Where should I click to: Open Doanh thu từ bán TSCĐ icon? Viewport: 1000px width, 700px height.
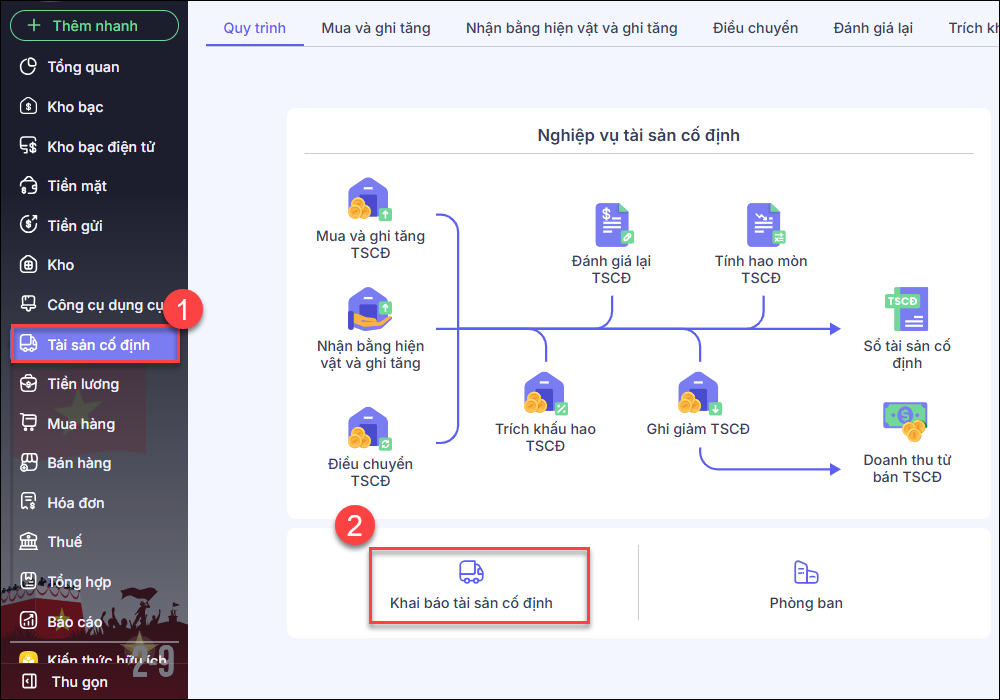906,422
